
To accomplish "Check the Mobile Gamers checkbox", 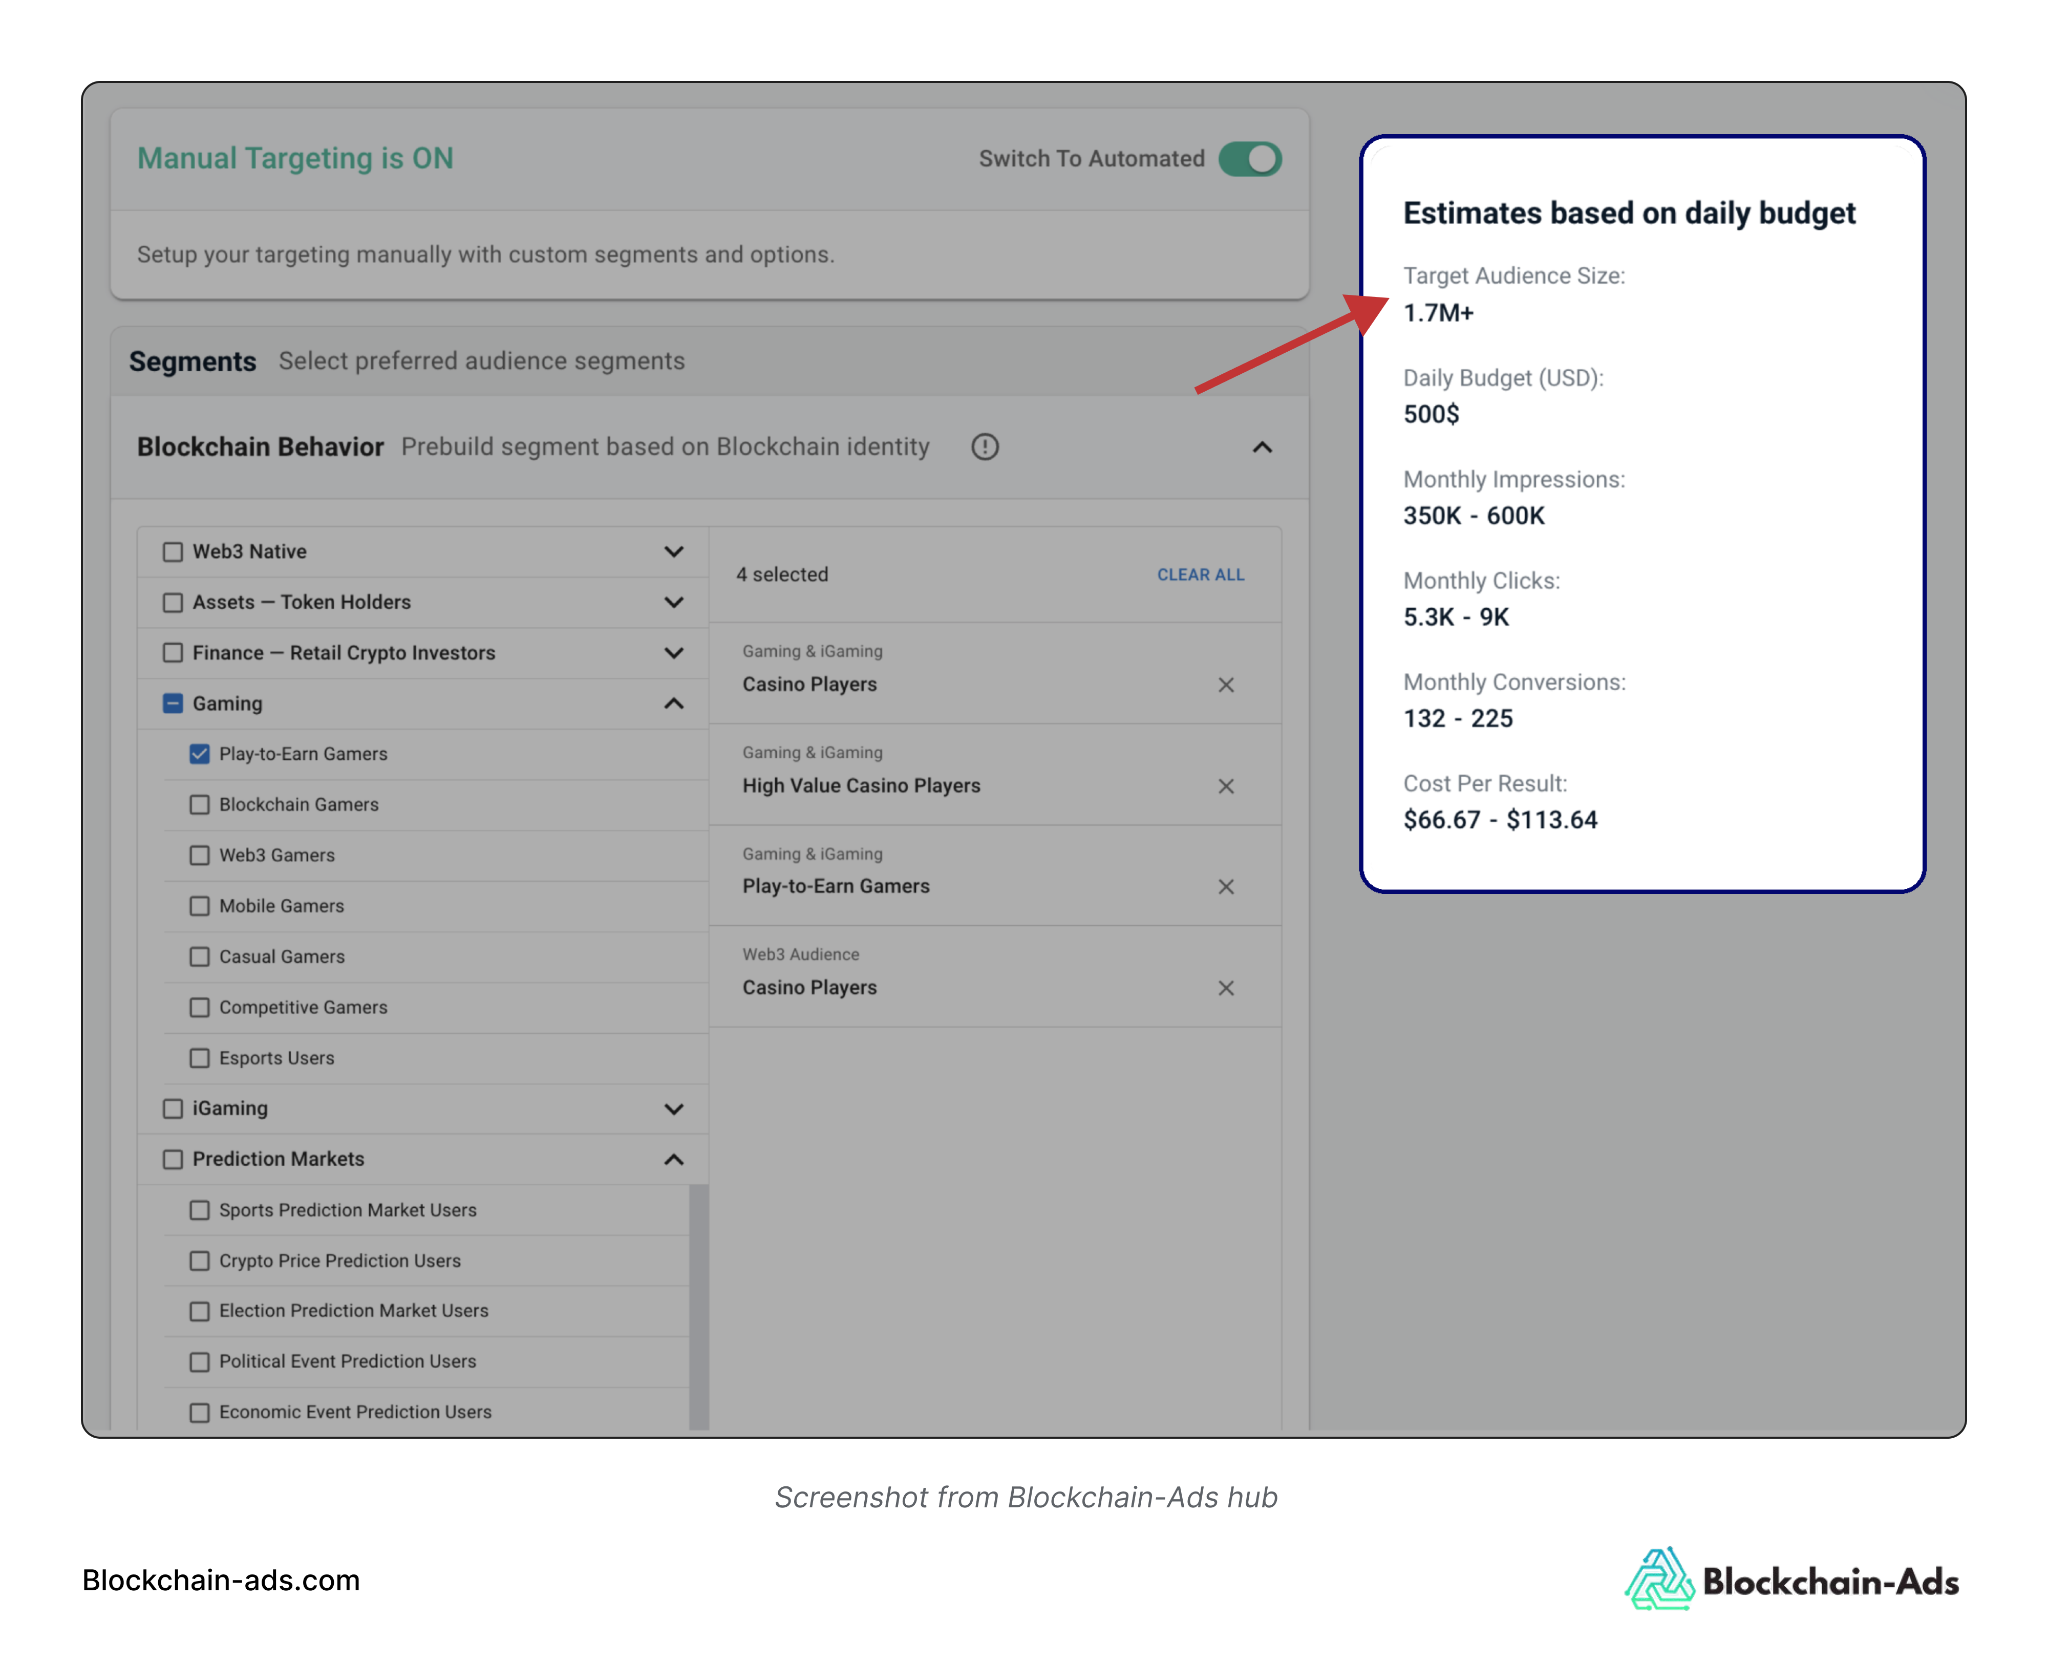I will tap(200, 906).
